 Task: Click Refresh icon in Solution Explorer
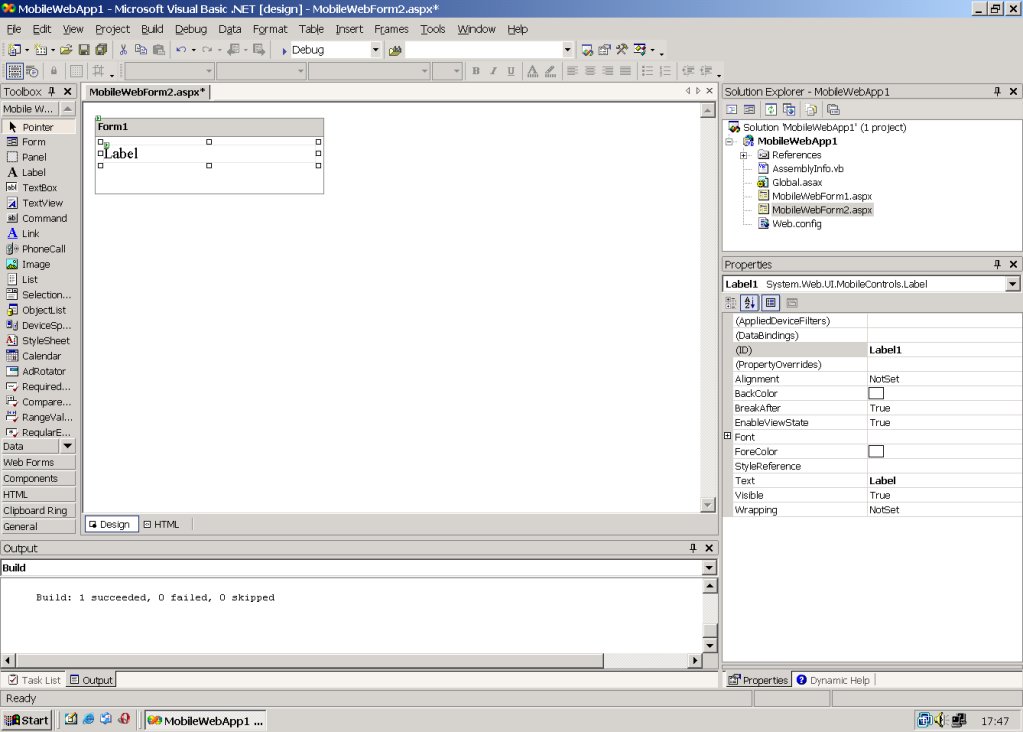click(x=771, y=110)
